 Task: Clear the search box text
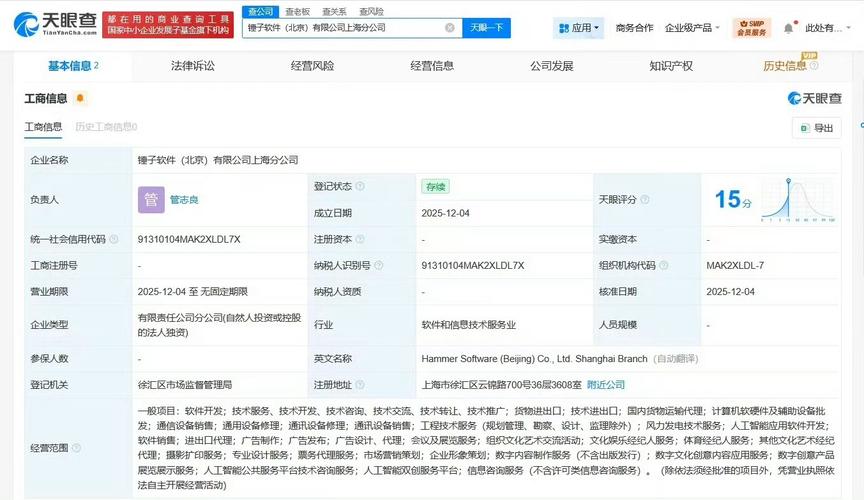(450, 28)
